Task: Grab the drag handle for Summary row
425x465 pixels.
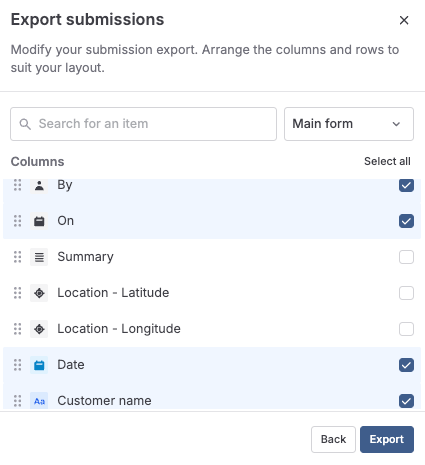Action: 17,257
